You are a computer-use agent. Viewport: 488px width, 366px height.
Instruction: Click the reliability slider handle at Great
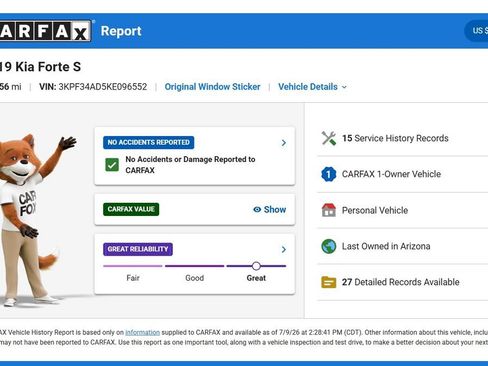pos(256,266)
